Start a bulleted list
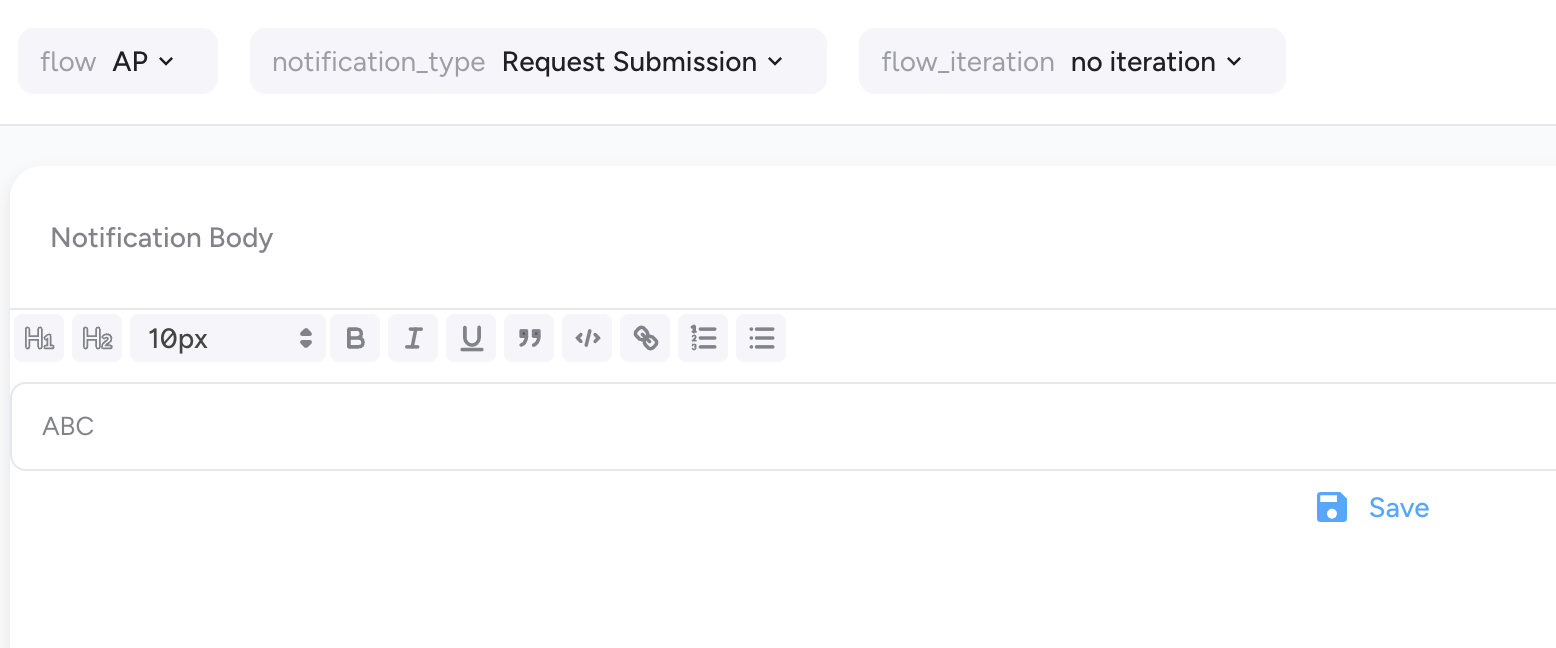This screenshot has width=1556, height=648. [761, 338]
